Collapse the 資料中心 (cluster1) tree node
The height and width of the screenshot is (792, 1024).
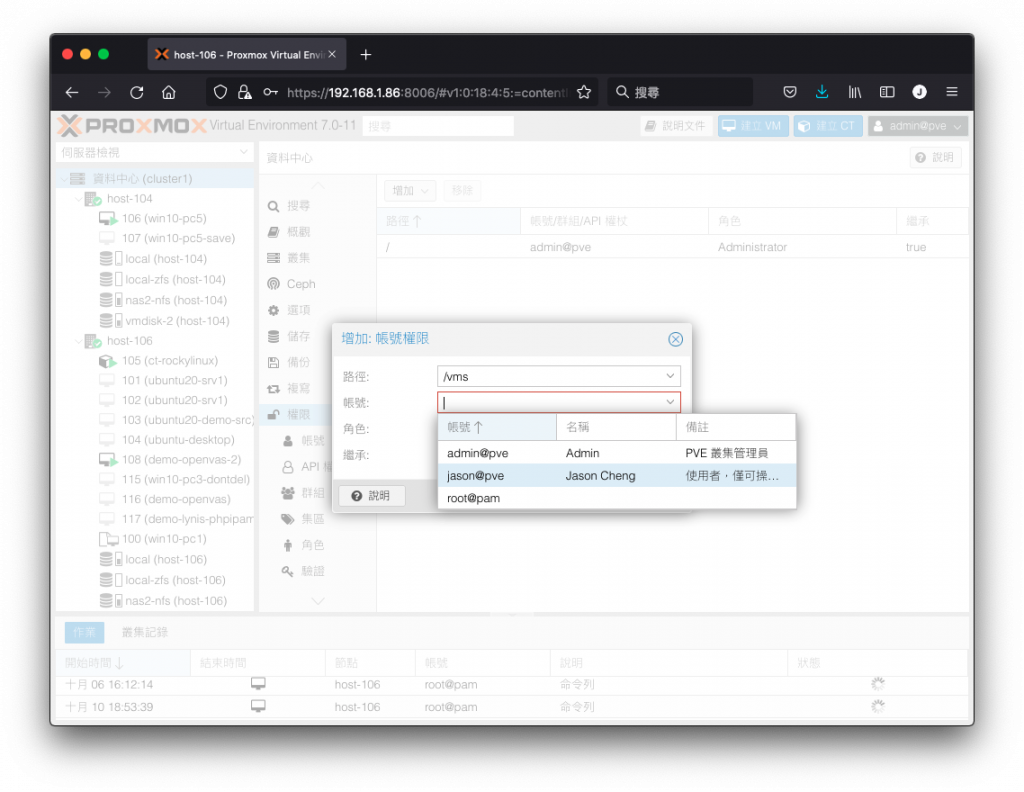(63, 178)
